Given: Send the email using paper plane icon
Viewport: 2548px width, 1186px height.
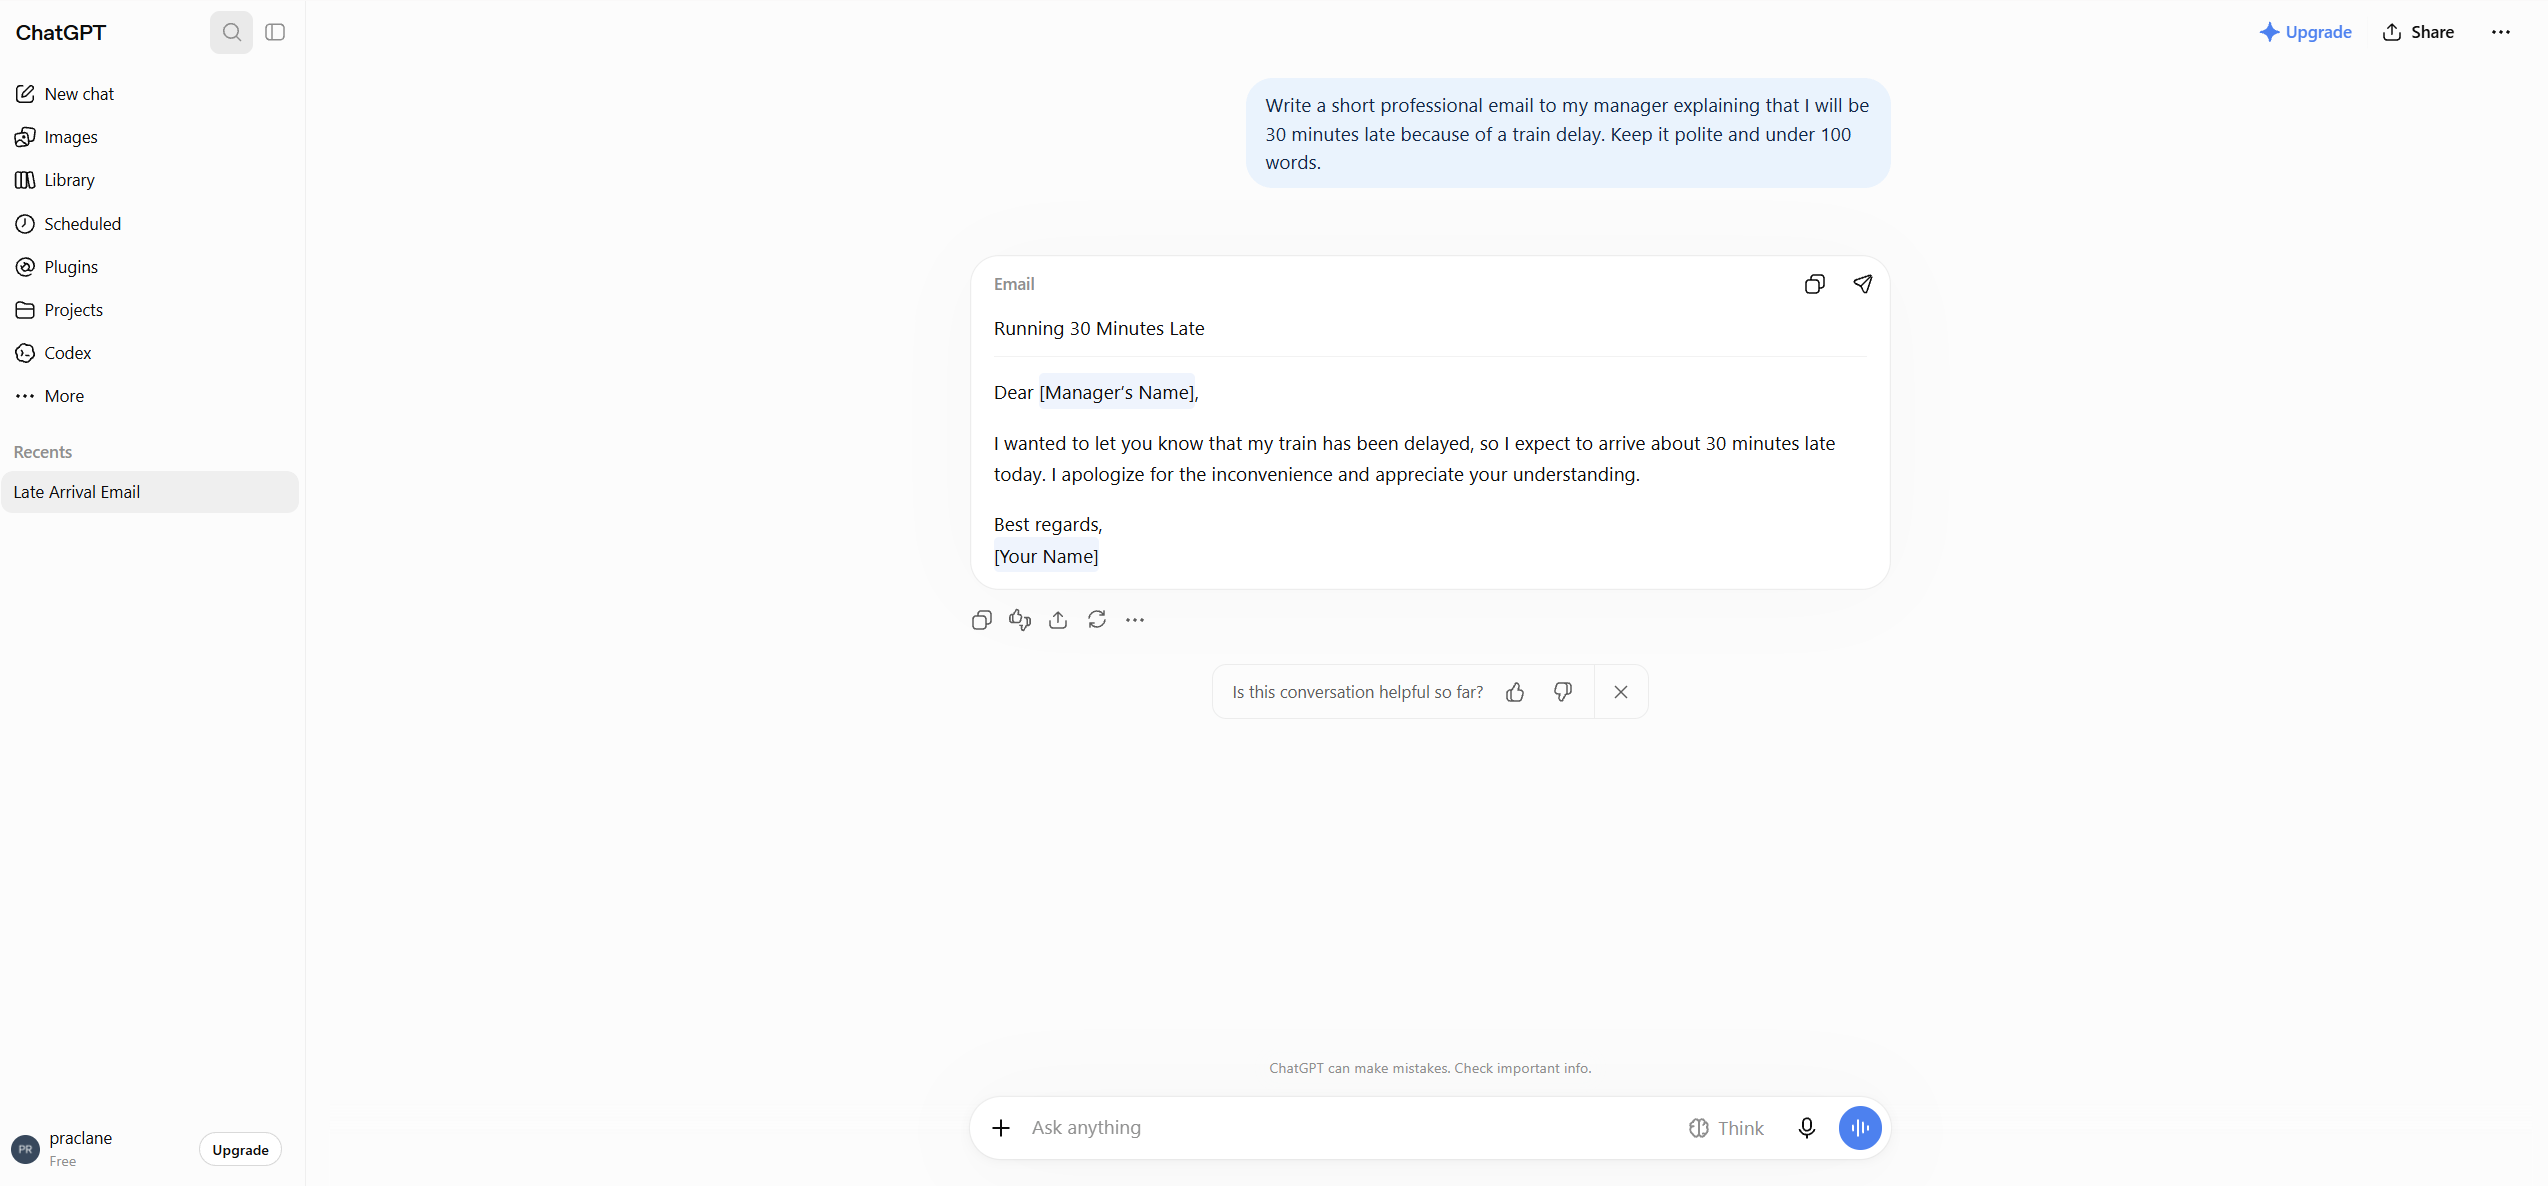Looking at the screenshot, I should 1862,284.
